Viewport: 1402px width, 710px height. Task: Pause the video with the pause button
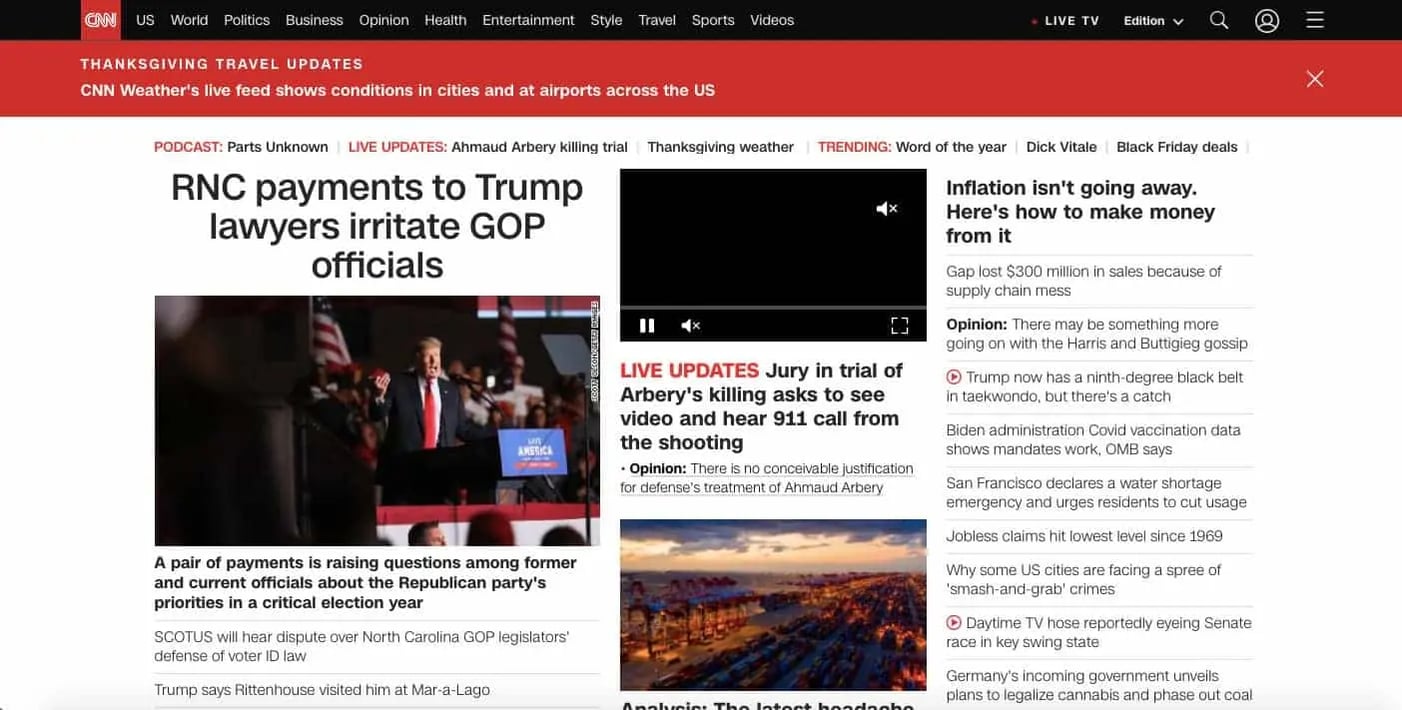point(647,325)
